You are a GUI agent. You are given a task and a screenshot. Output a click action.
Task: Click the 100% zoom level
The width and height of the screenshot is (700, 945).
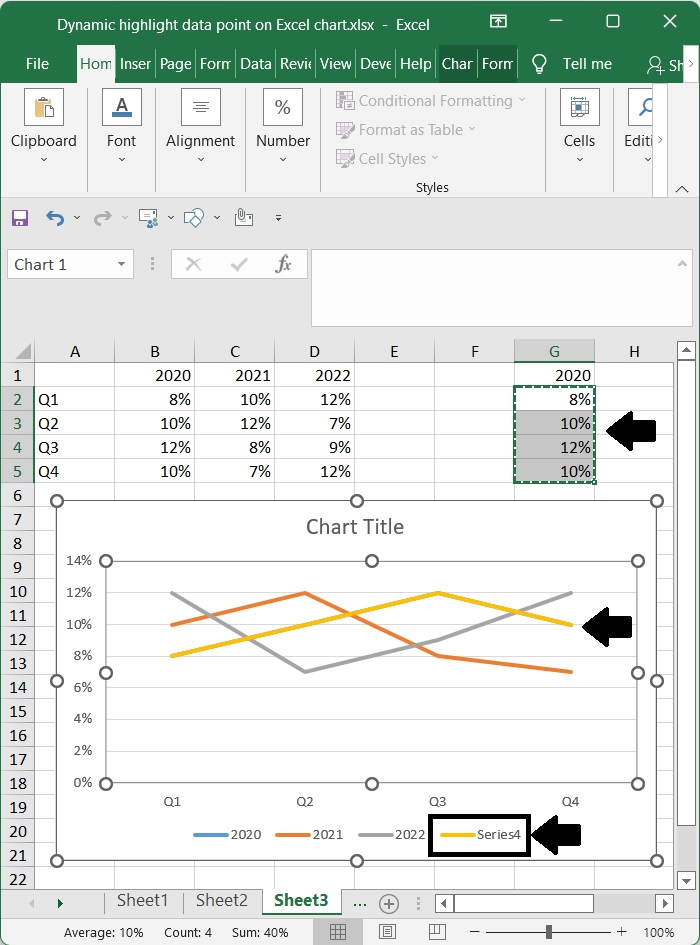(x=658, y=932)
